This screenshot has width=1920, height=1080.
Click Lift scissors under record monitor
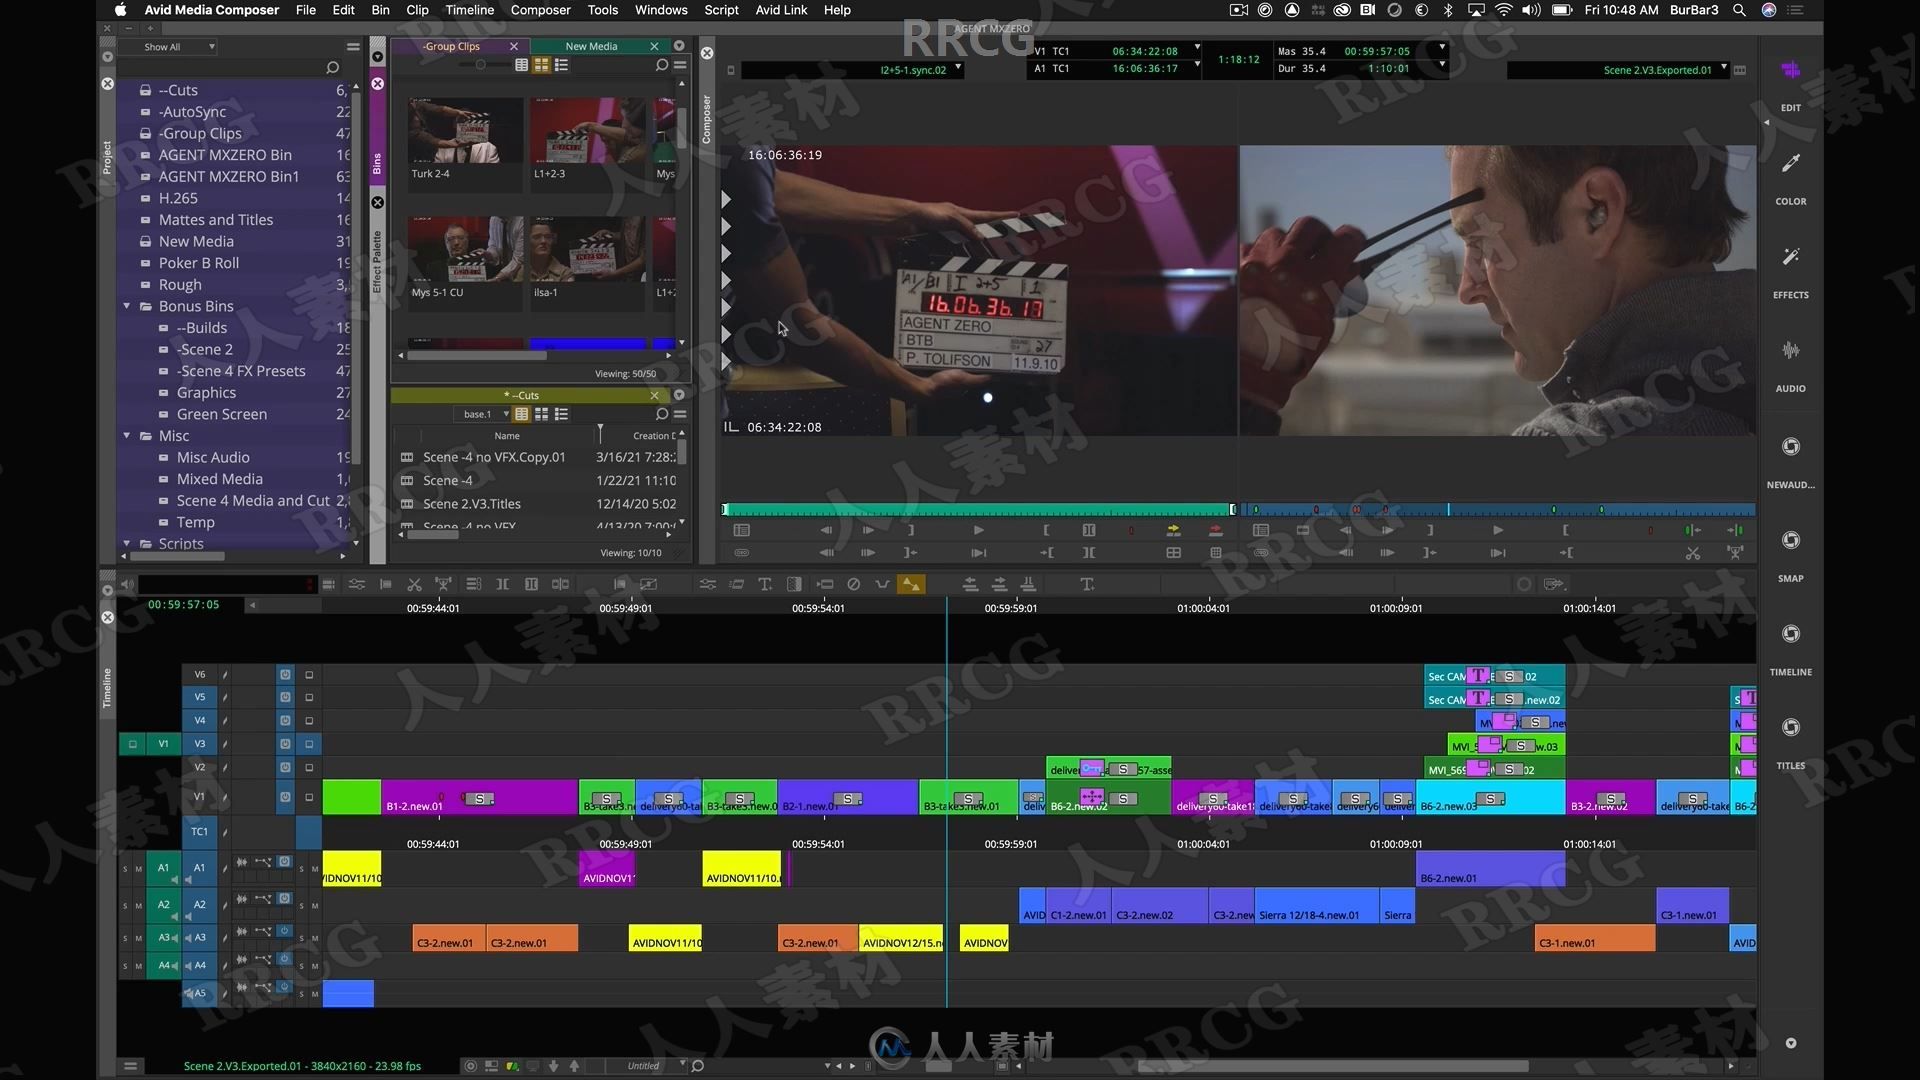pyautogui.click(x=1692, y=552)
